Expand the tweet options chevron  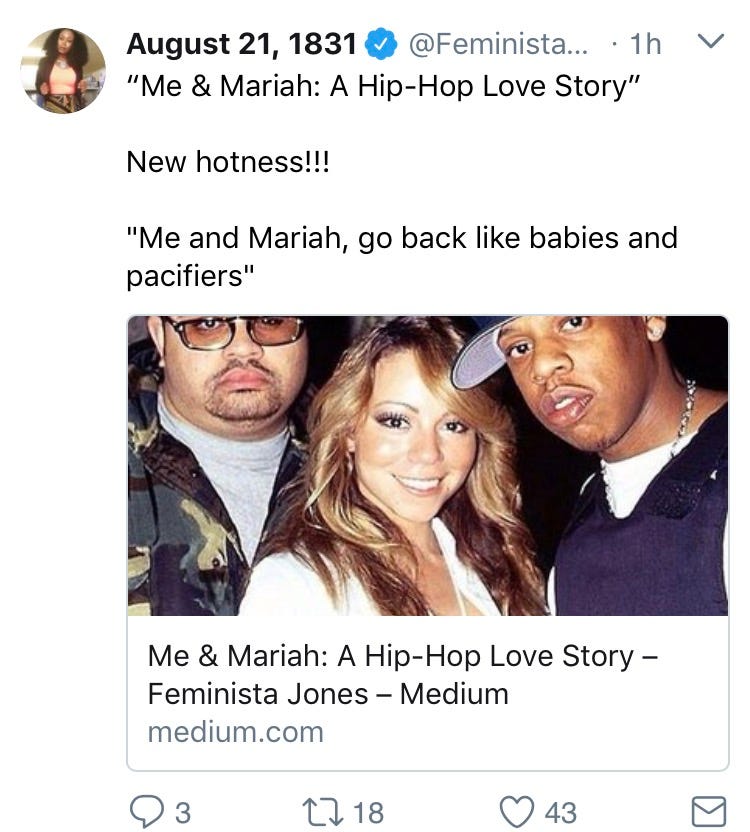pos(708,43)
